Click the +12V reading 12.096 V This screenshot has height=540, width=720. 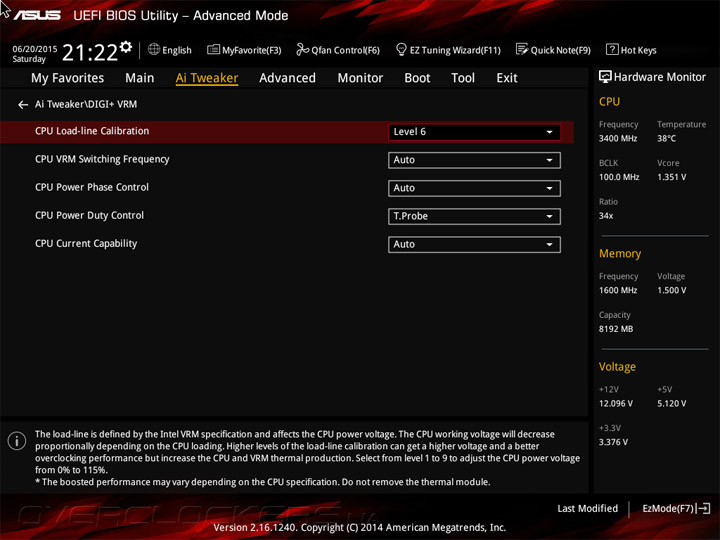pos(615,403)
